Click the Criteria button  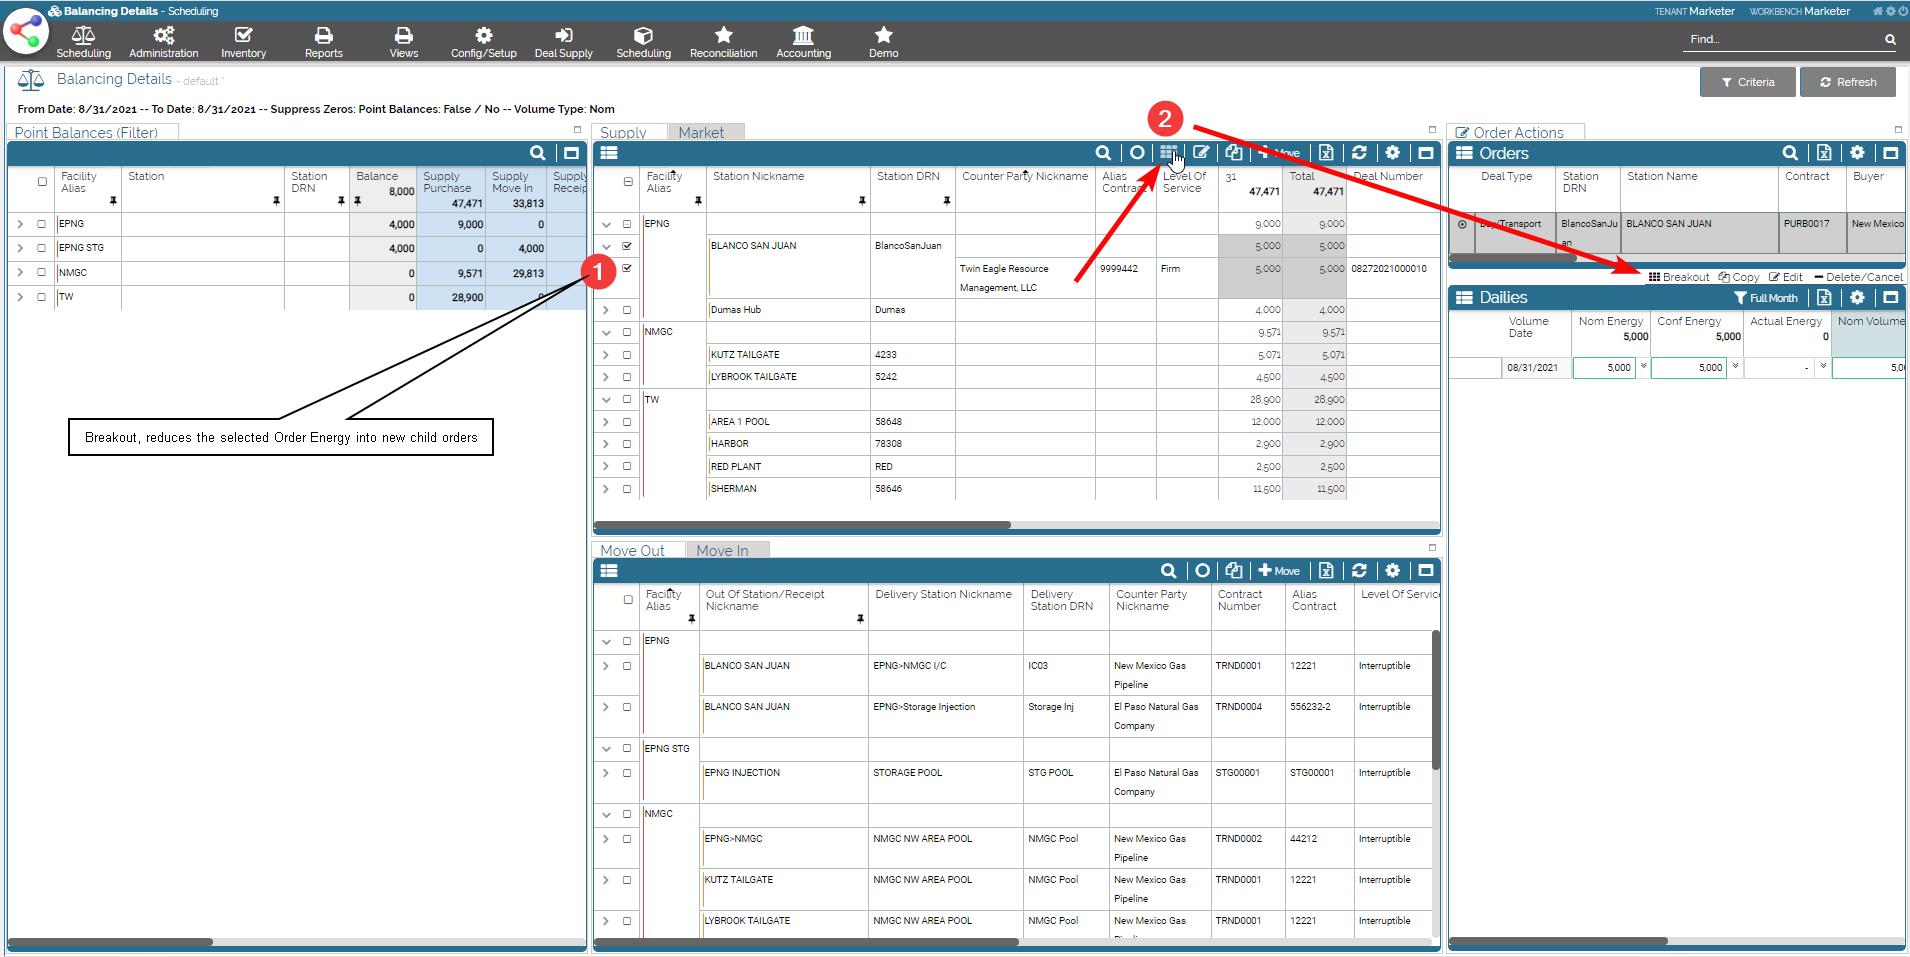1747,82
